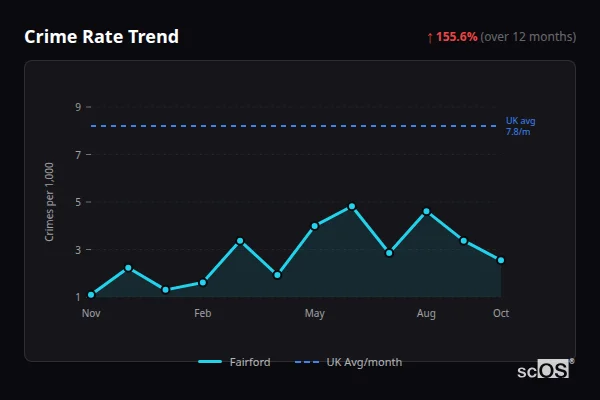This screenshot has width=600, height=400.
Task: Click the Oct data point at the line end
Action: [x=501, y=260]
